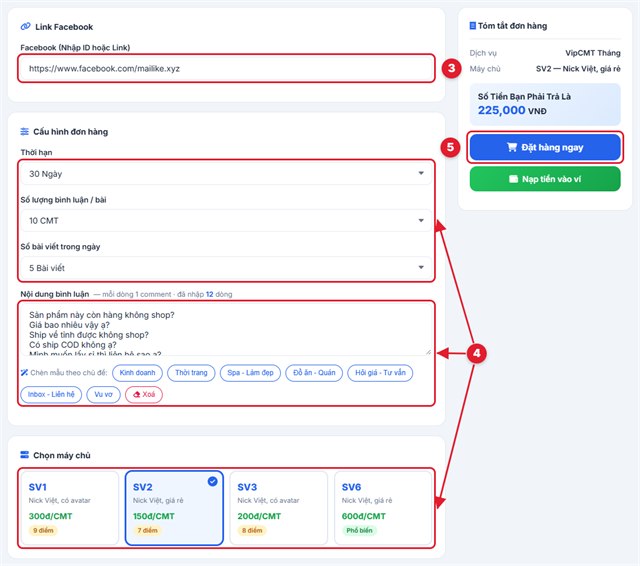
Task: Open the 5 Bài viết daily posts dropdown
Action: tap(226, 268)
